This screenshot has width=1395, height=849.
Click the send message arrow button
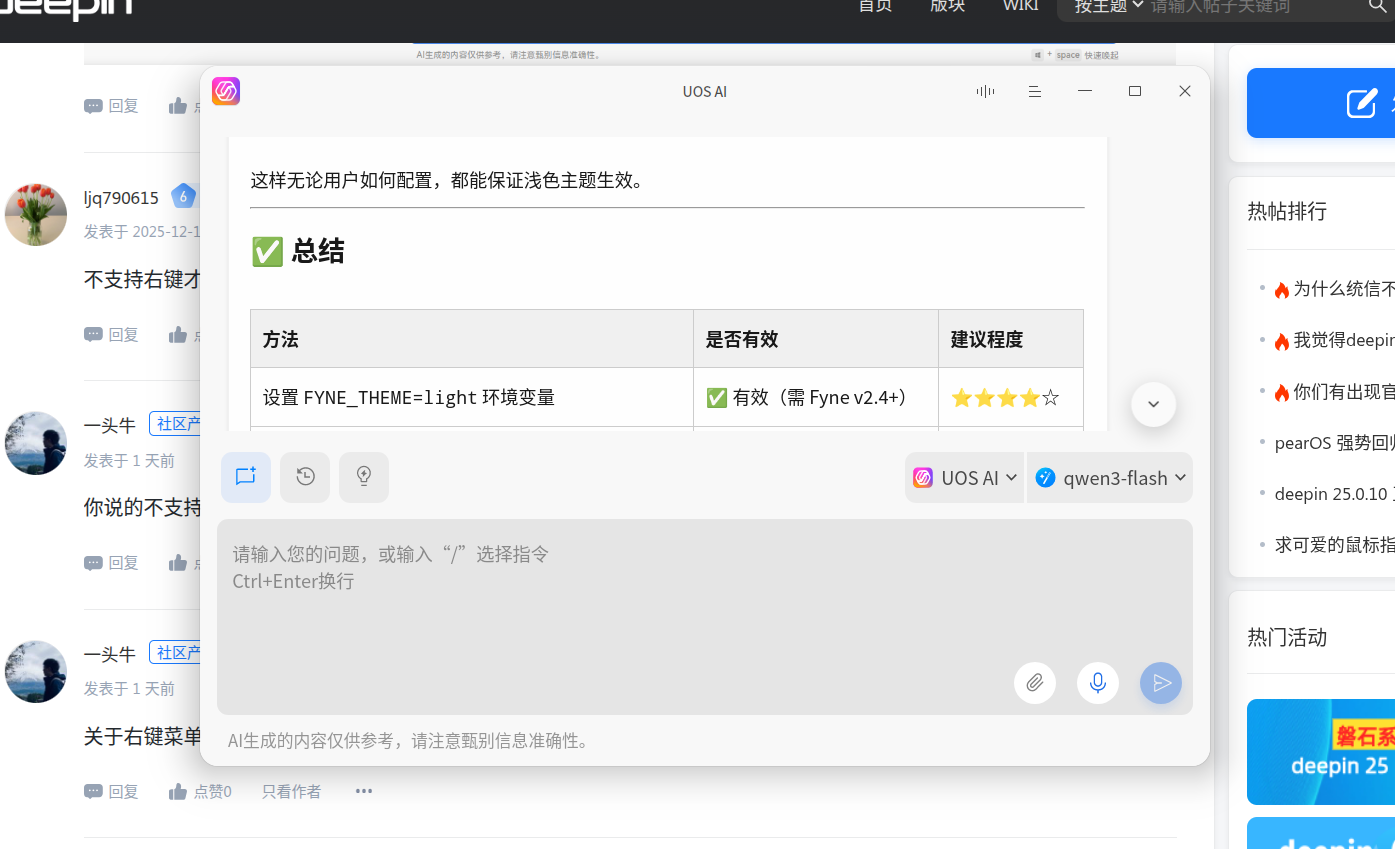(x=1161, y=683)
